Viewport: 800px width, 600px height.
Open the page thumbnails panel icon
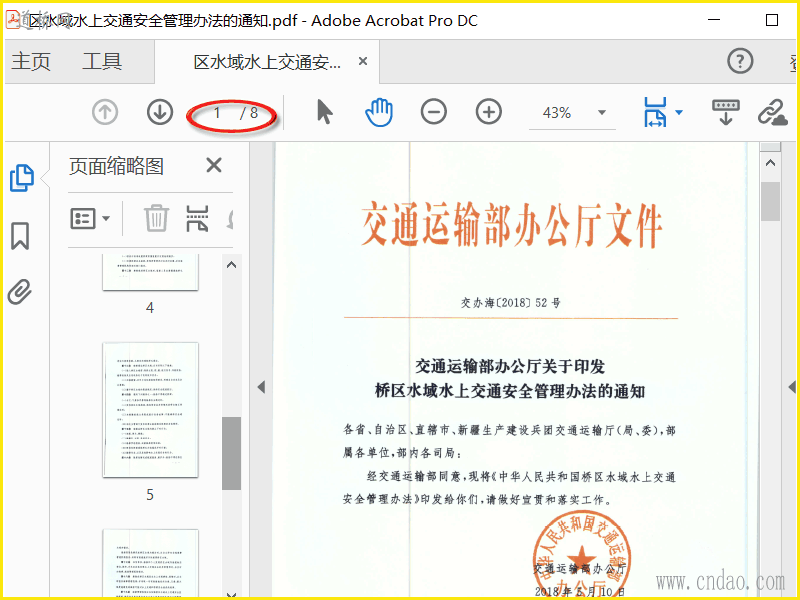click(x=22, y=178)
